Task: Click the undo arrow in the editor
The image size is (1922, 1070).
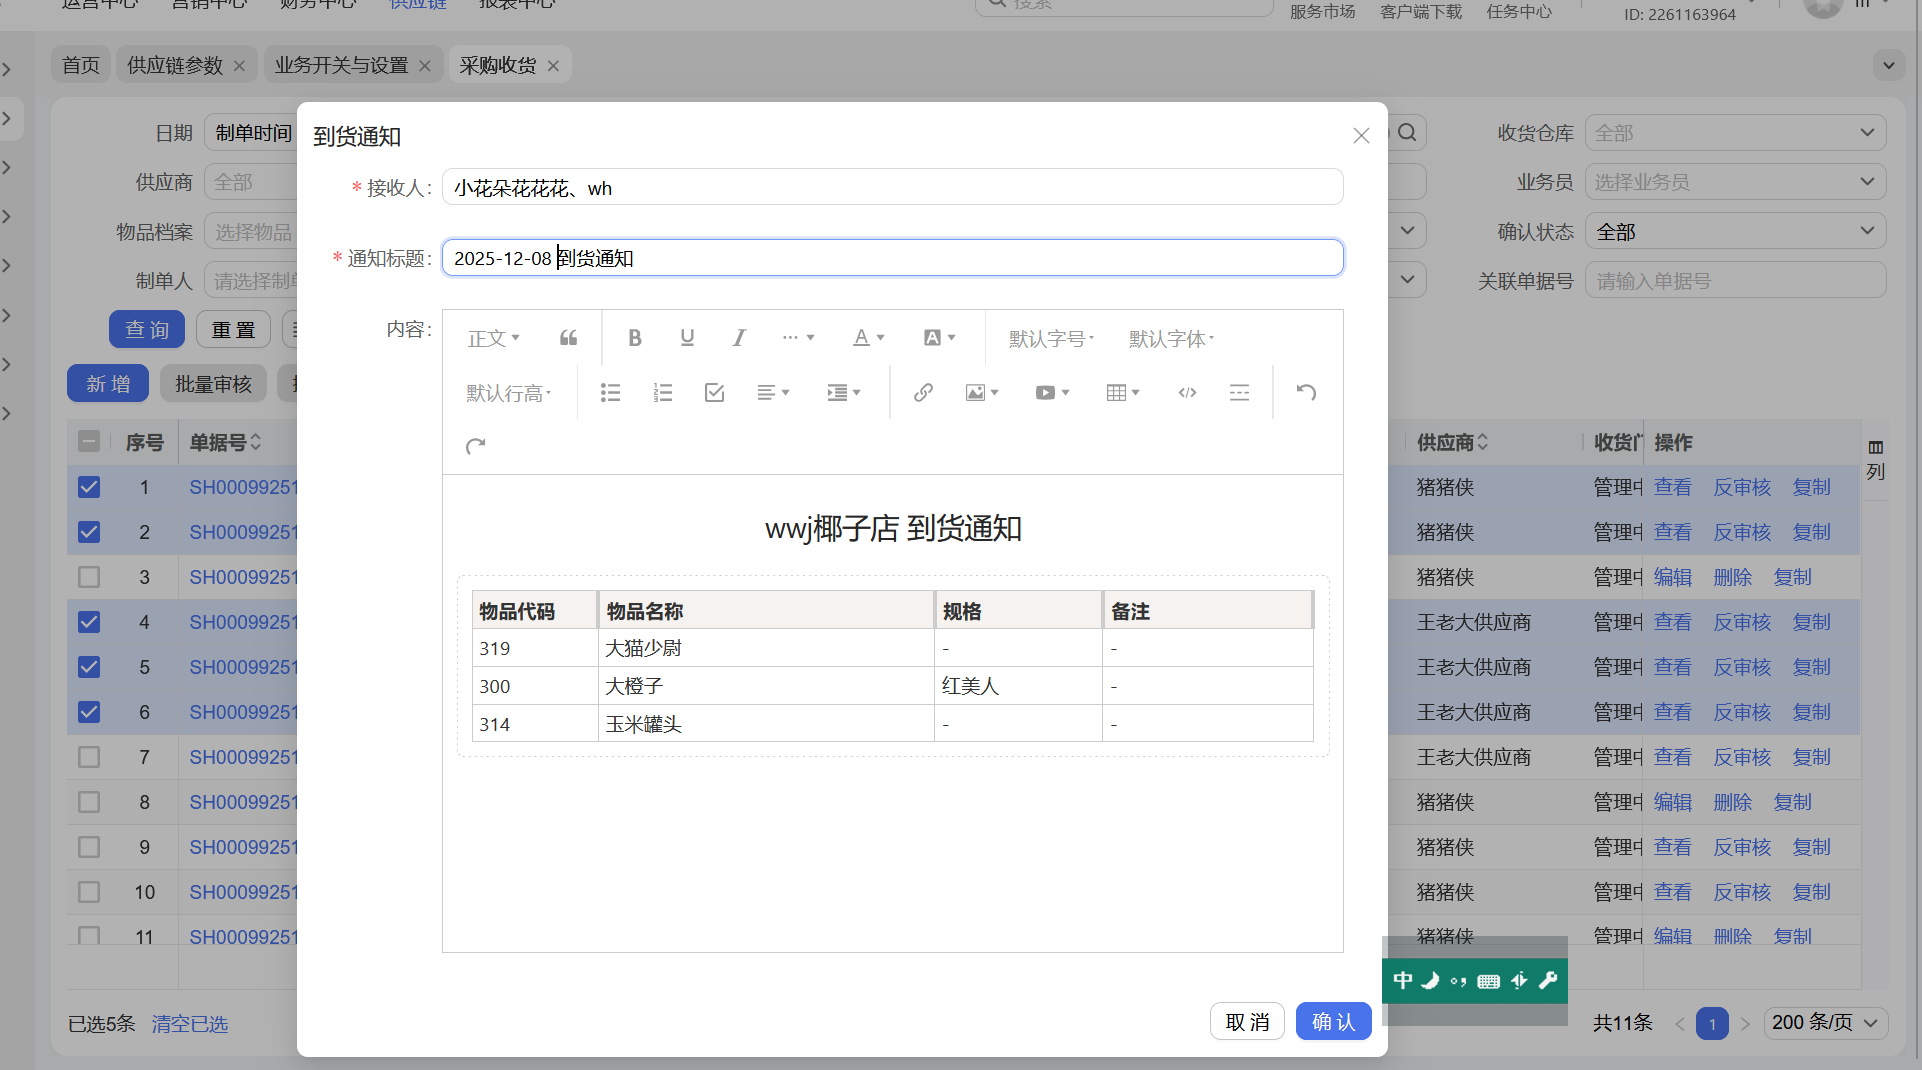Action: pyautogui.click(x=1306, y=392)
